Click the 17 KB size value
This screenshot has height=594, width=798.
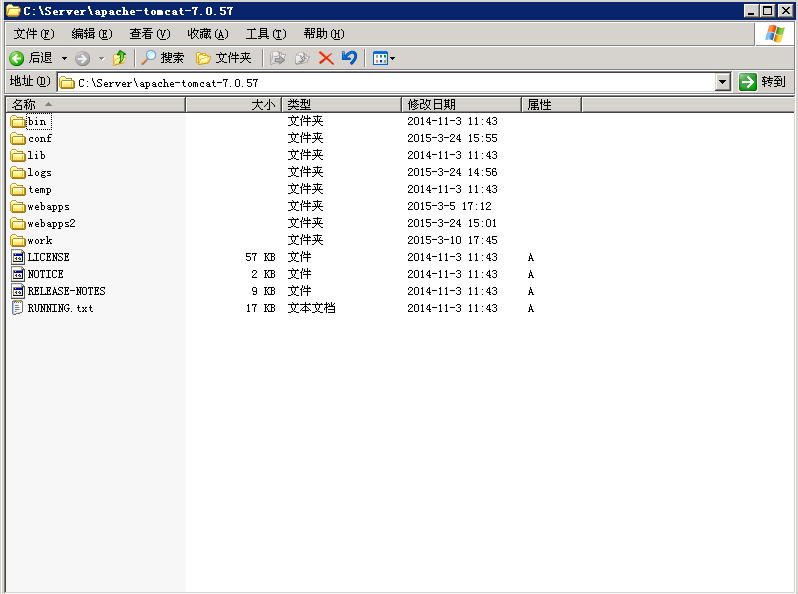[x=260, y=308]
